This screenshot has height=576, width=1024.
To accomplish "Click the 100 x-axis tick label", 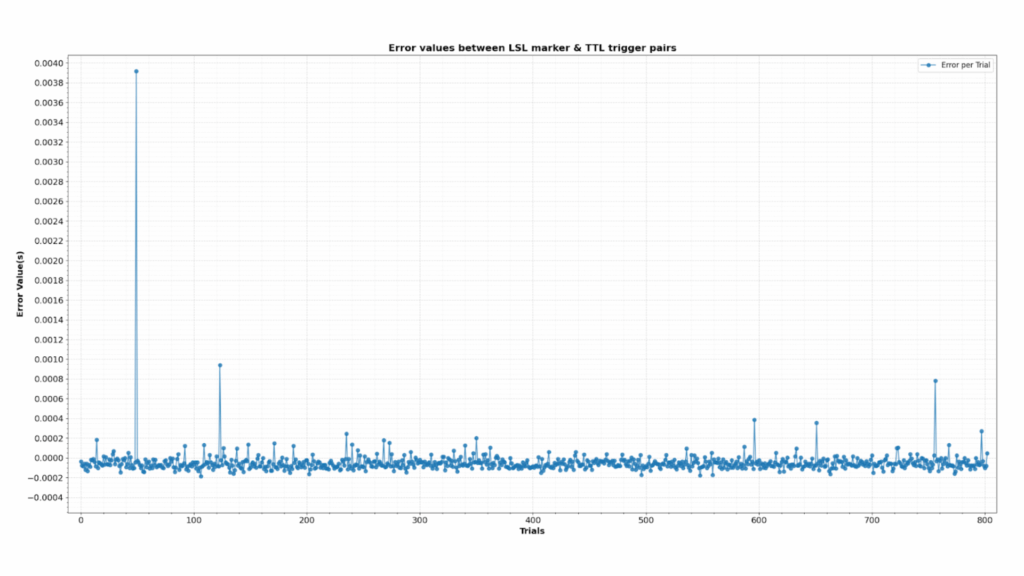I will (194, 520).
